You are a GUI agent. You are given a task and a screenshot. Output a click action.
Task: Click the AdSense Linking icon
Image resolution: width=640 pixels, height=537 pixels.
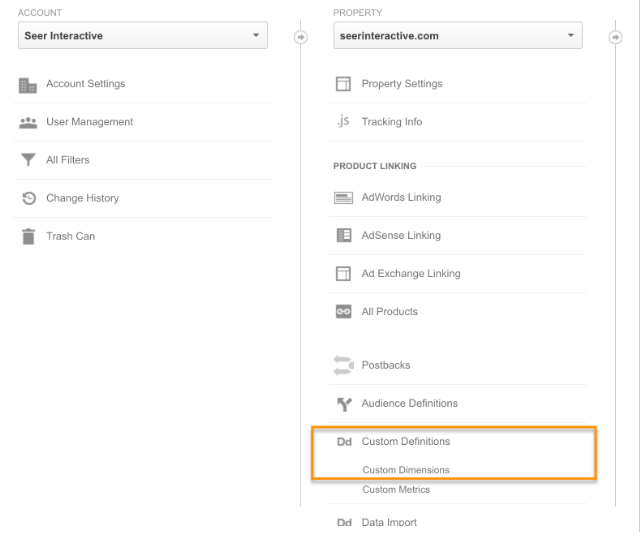[343, 236]
